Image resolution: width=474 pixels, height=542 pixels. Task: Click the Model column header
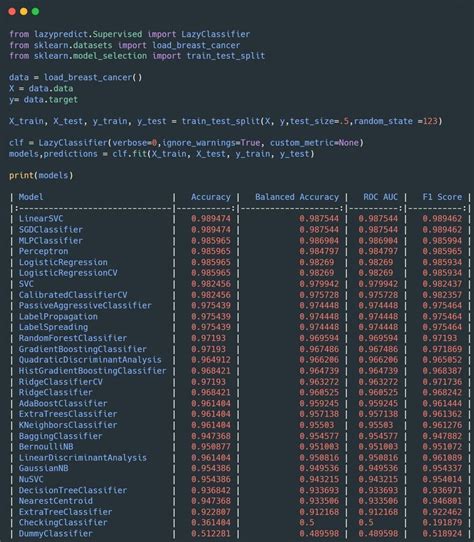coord(31,197)
